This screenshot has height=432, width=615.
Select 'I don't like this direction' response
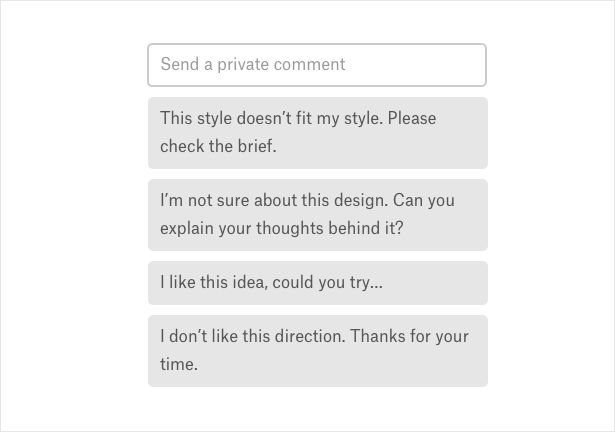point(317,350)
